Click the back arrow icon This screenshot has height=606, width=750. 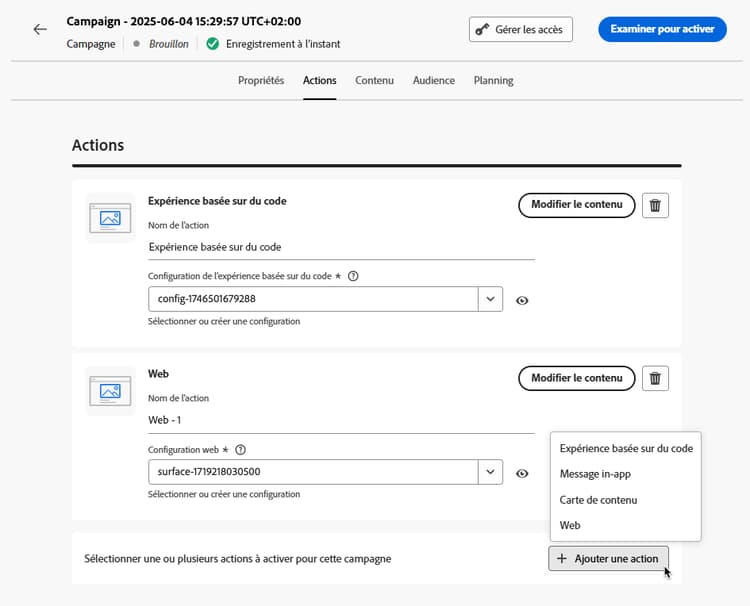pyautogui.click(x=40, y=29)
